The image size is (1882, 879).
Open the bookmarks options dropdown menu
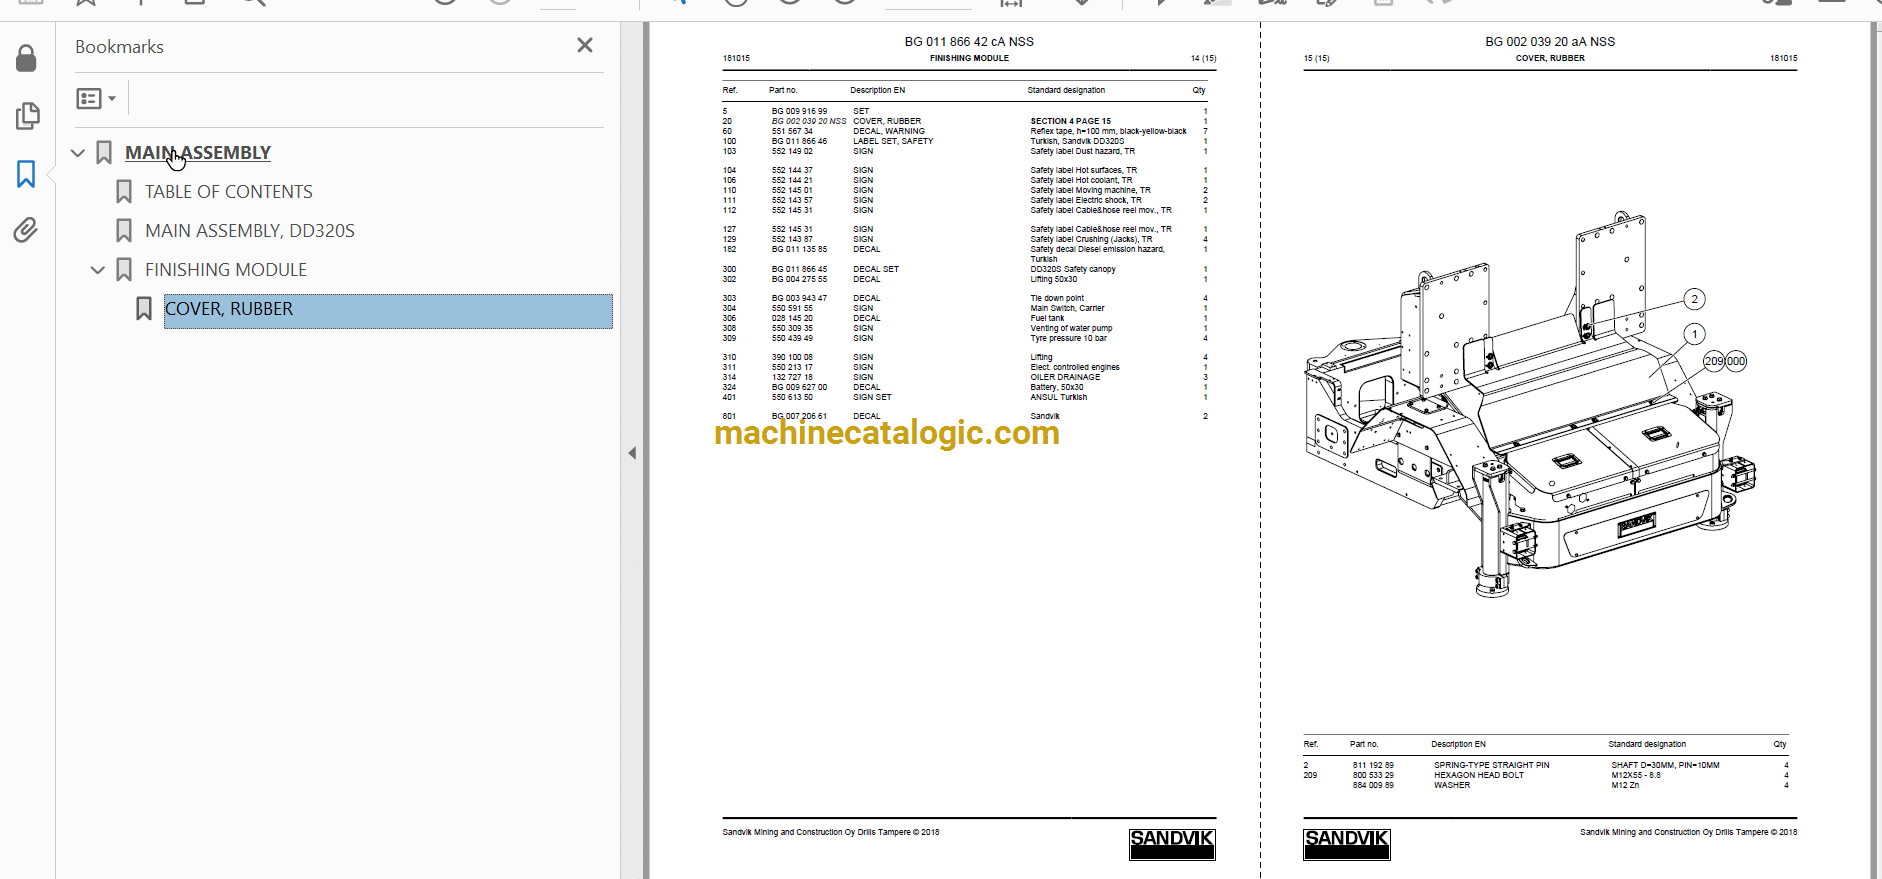[96, 98]
